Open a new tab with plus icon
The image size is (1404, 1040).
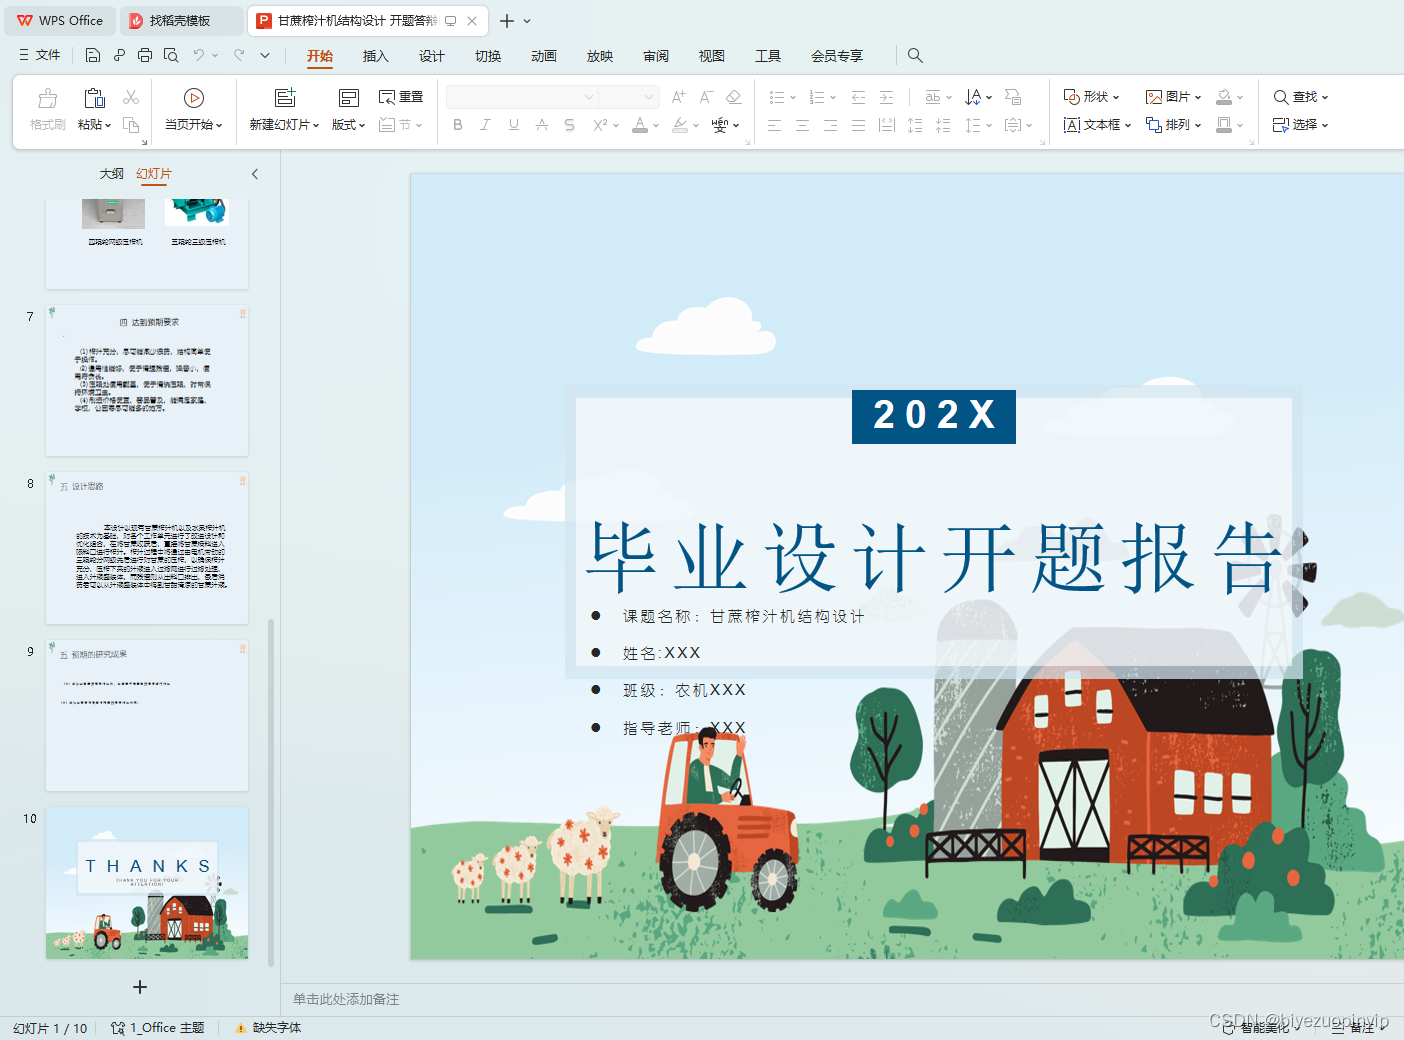click(x=507, y=21)
